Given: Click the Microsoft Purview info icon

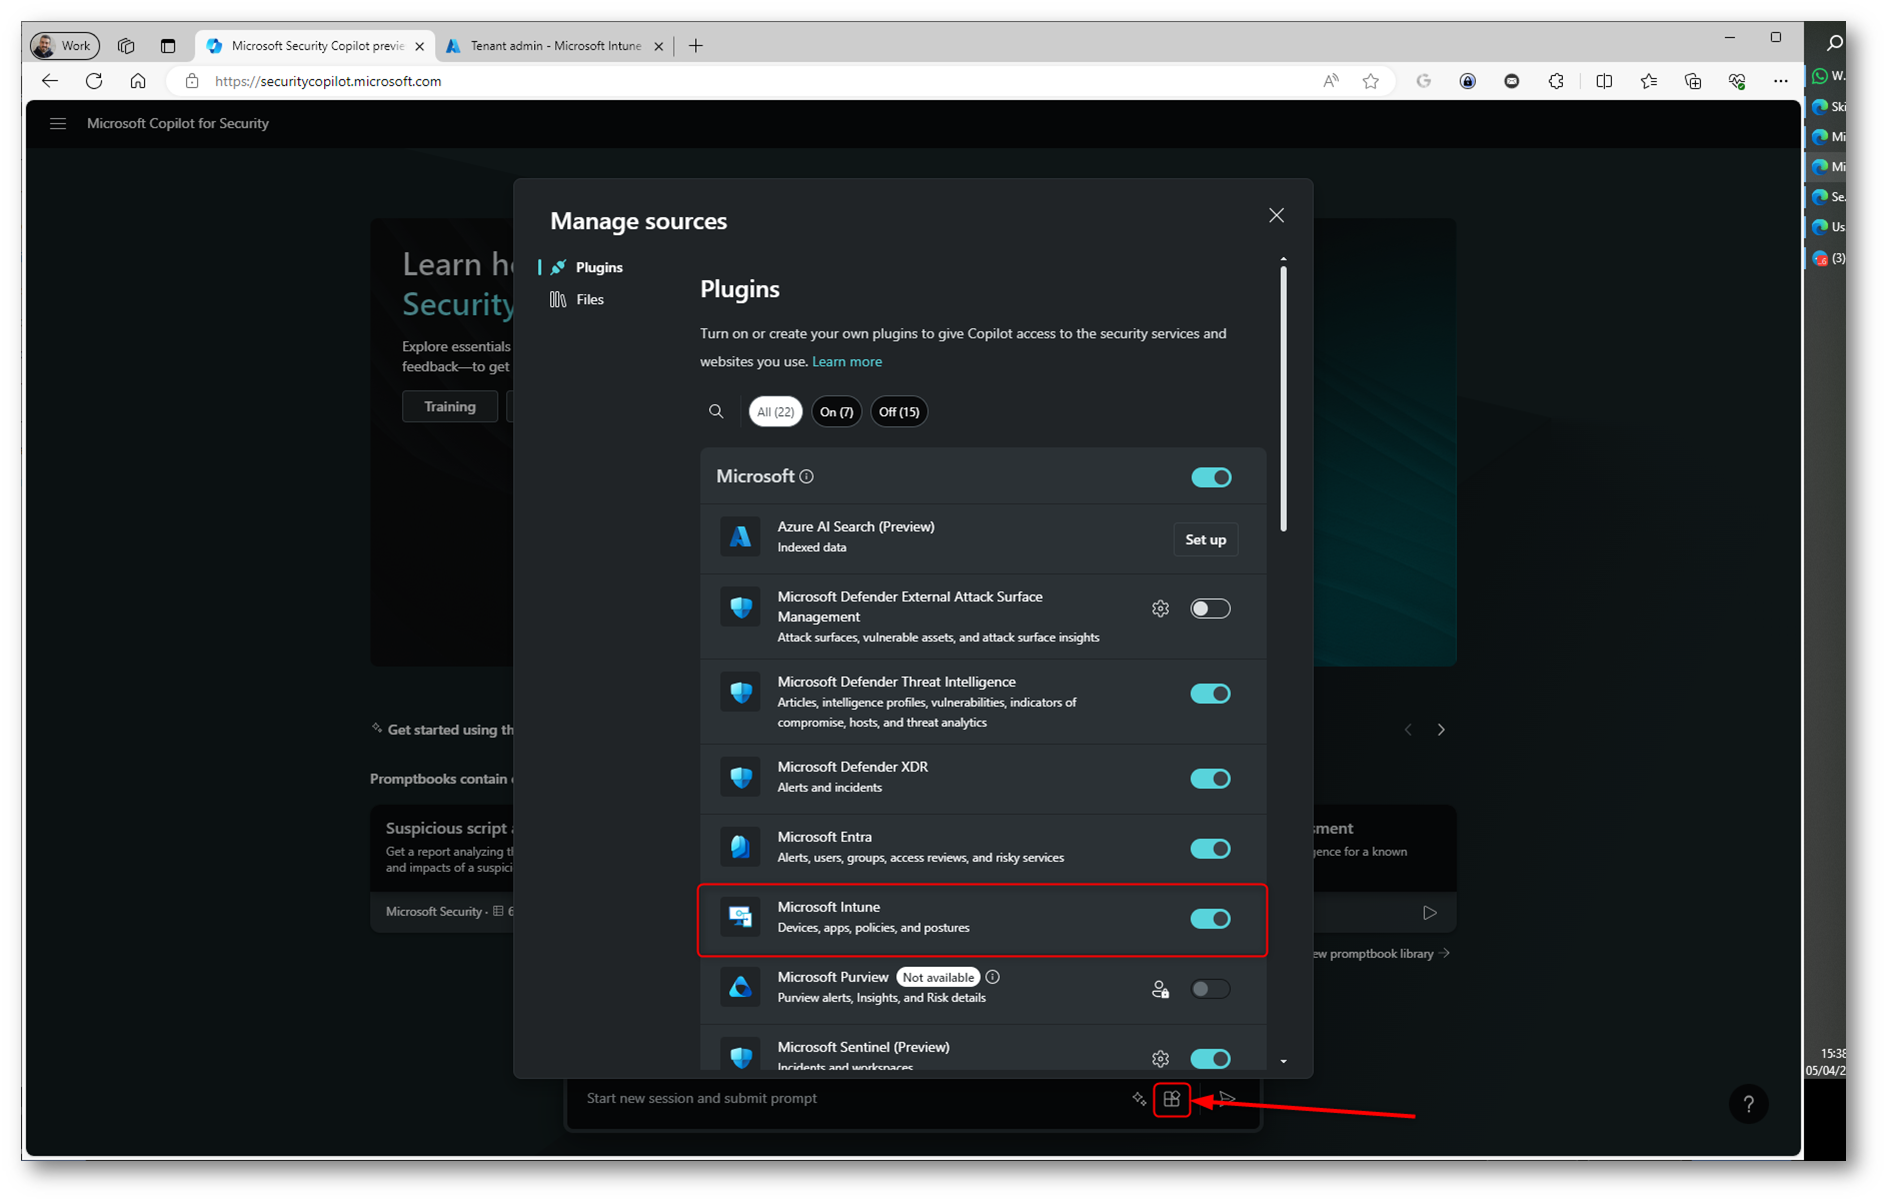Looking at the screenshot, I should click(x=992, y=977).
